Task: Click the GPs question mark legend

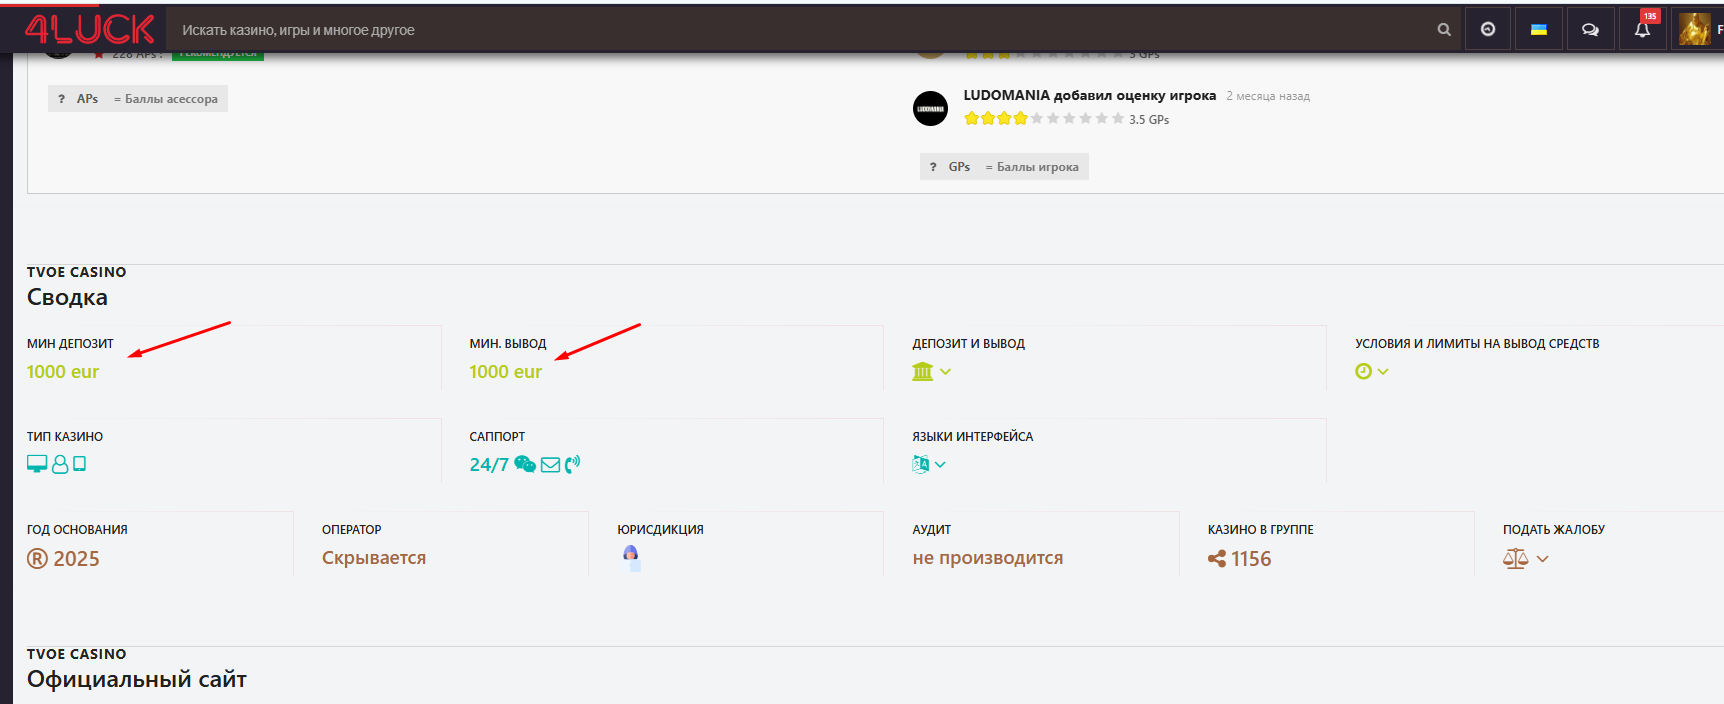Action: pos(933,167)
